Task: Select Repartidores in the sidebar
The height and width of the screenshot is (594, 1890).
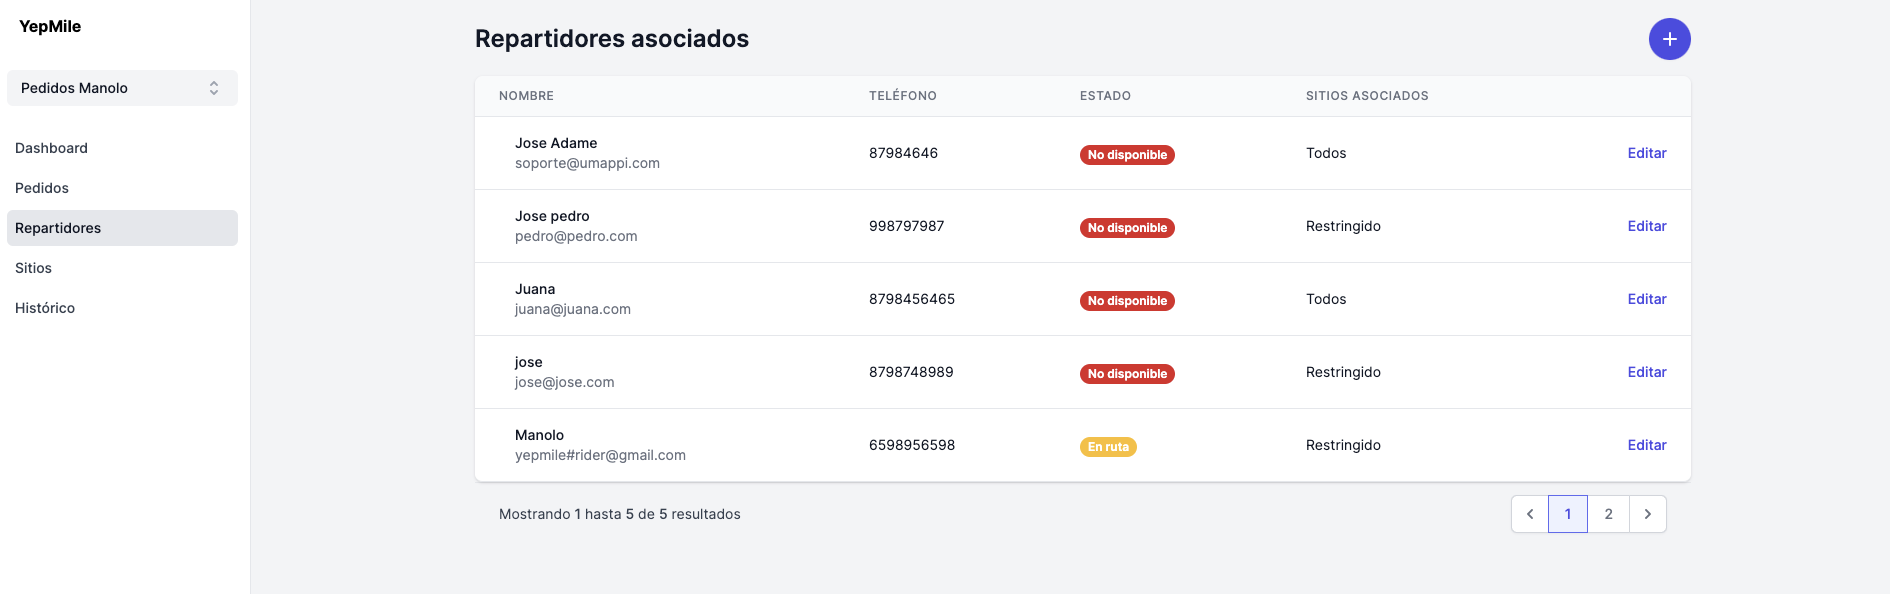Action: (x=58, y=228)
